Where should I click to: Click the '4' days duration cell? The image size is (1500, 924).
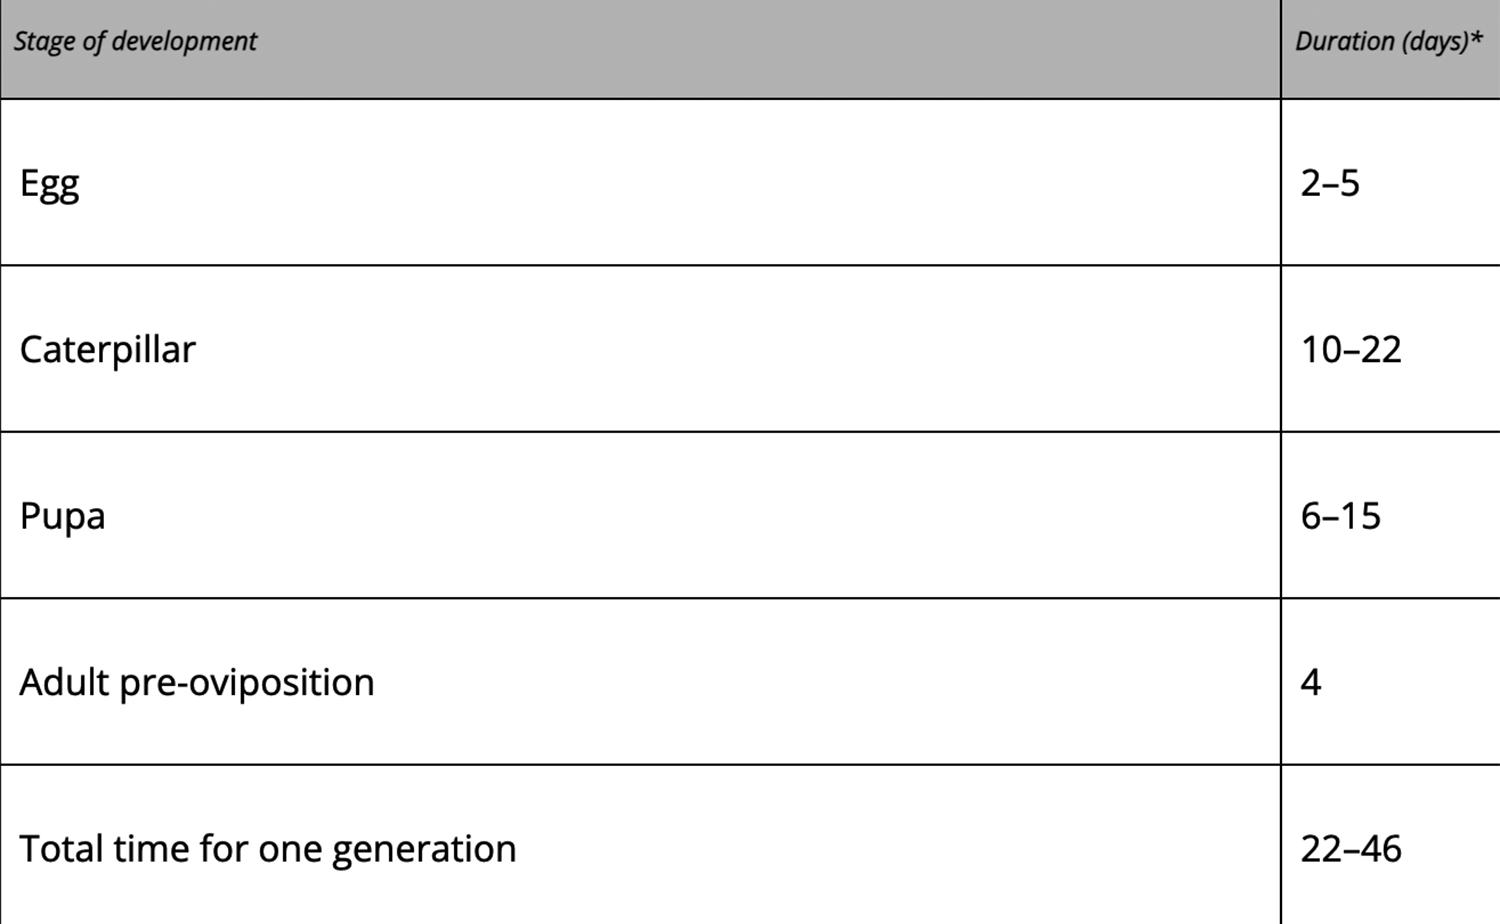pos(1391,682)
